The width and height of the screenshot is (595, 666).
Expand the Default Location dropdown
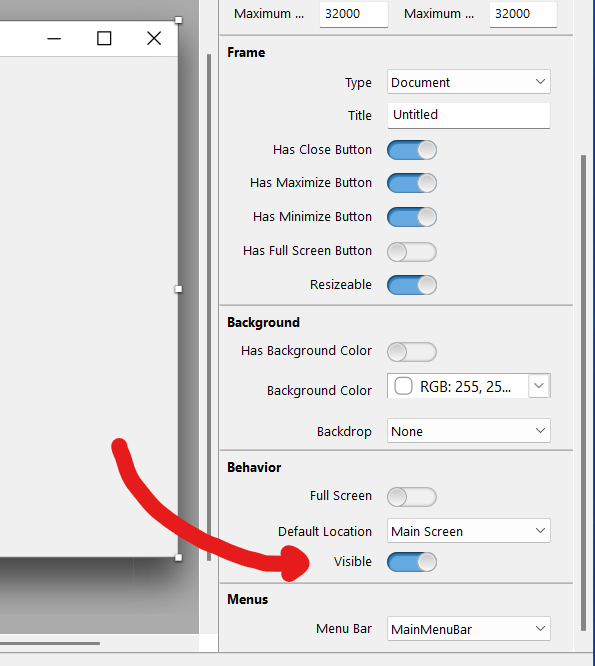tap(468, 531)
